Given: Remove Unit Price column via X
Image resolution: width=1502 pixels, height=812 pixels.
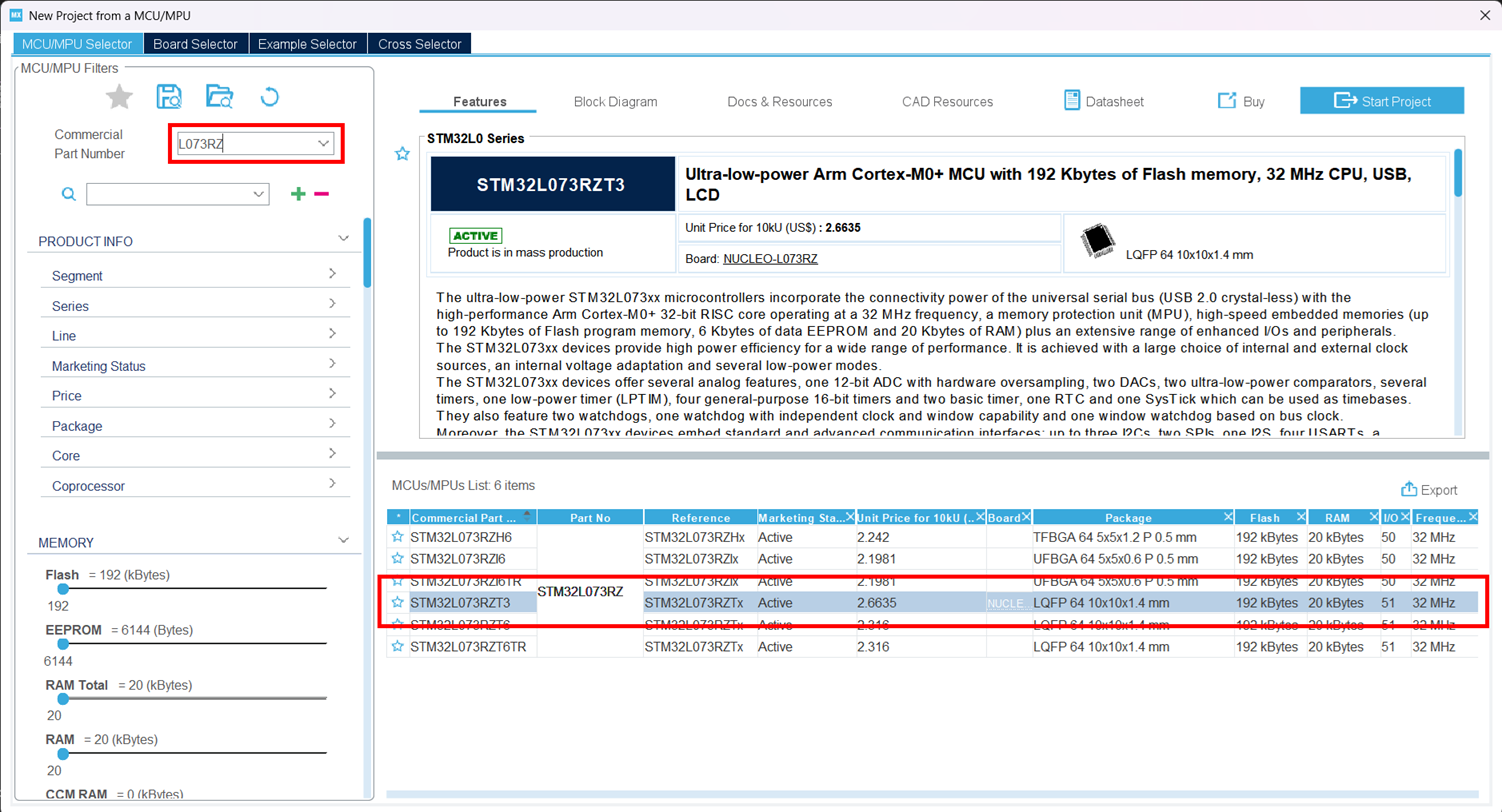Looking at the screenshot, I should (x=979, y=517).
